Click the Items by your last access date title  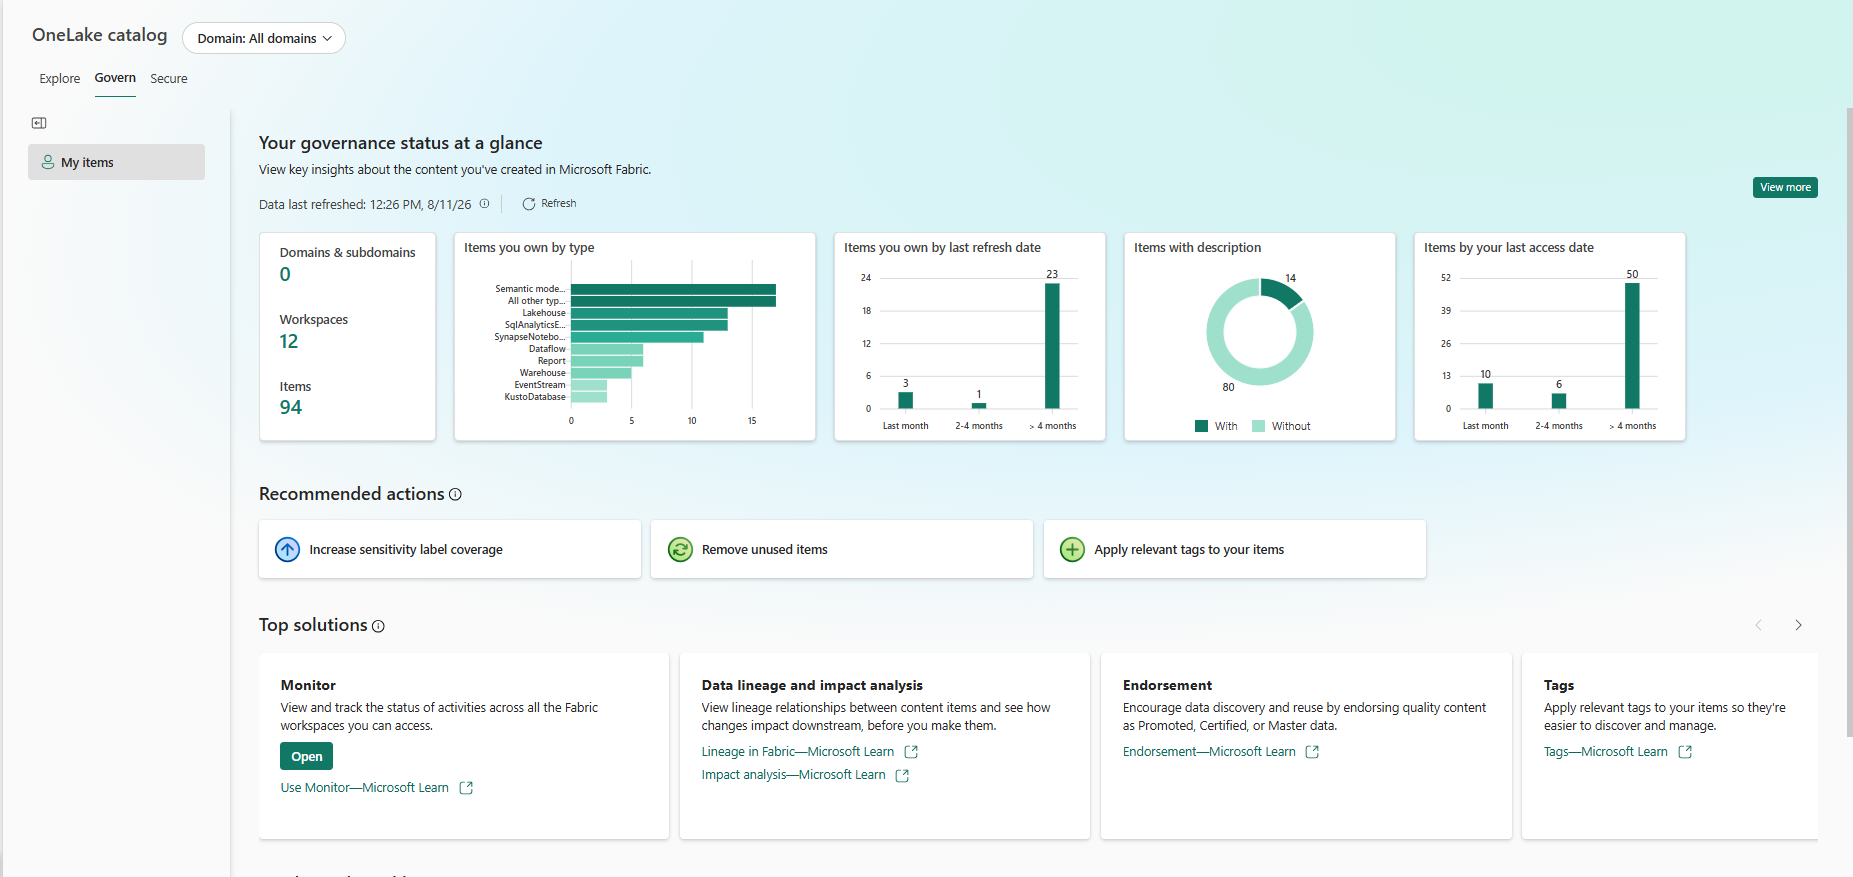tap(1509, 248)
